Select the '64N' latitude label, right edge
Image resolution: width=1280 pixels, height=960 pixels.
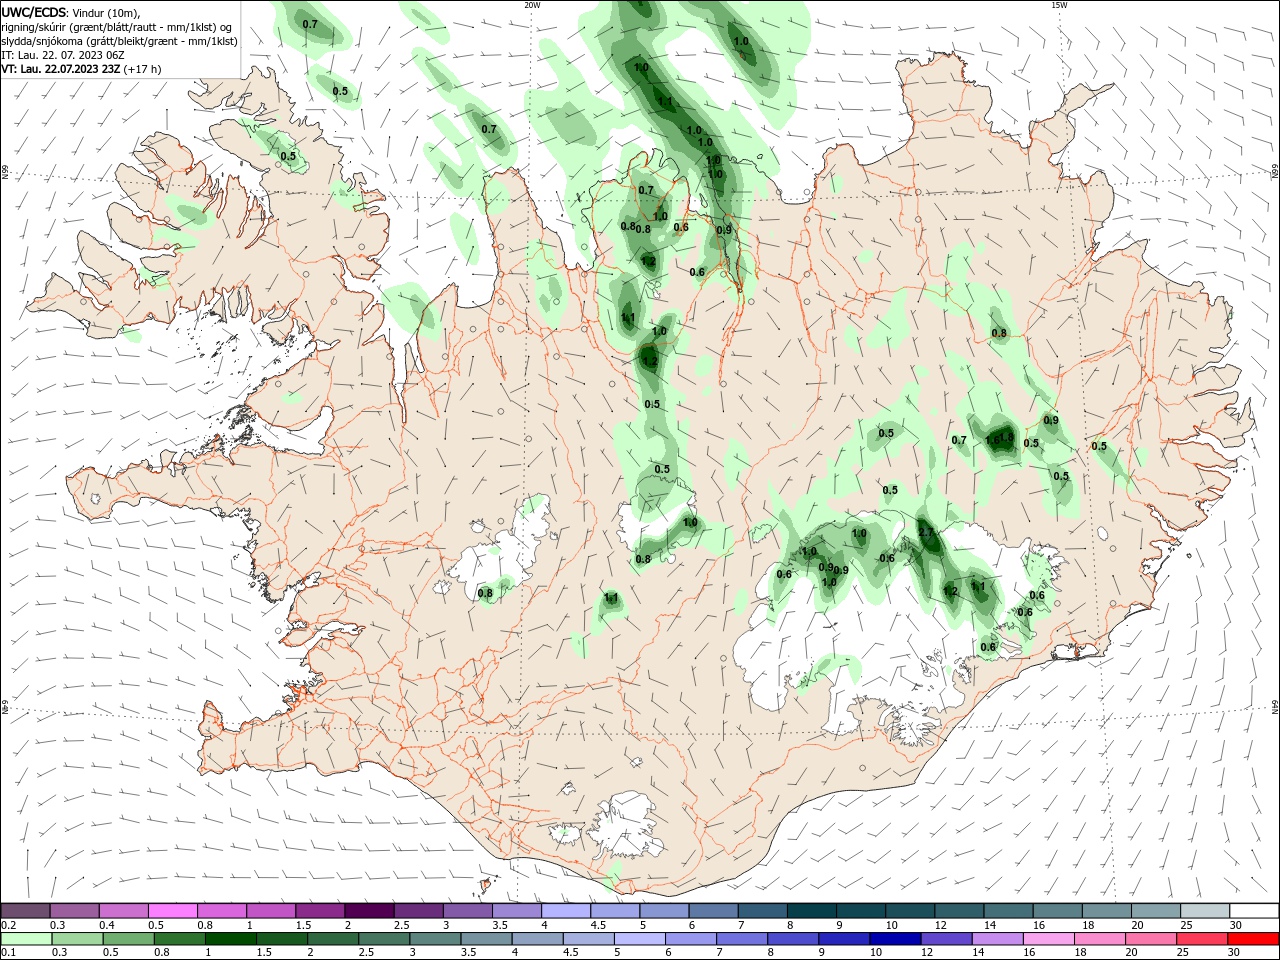(1275, 707)
